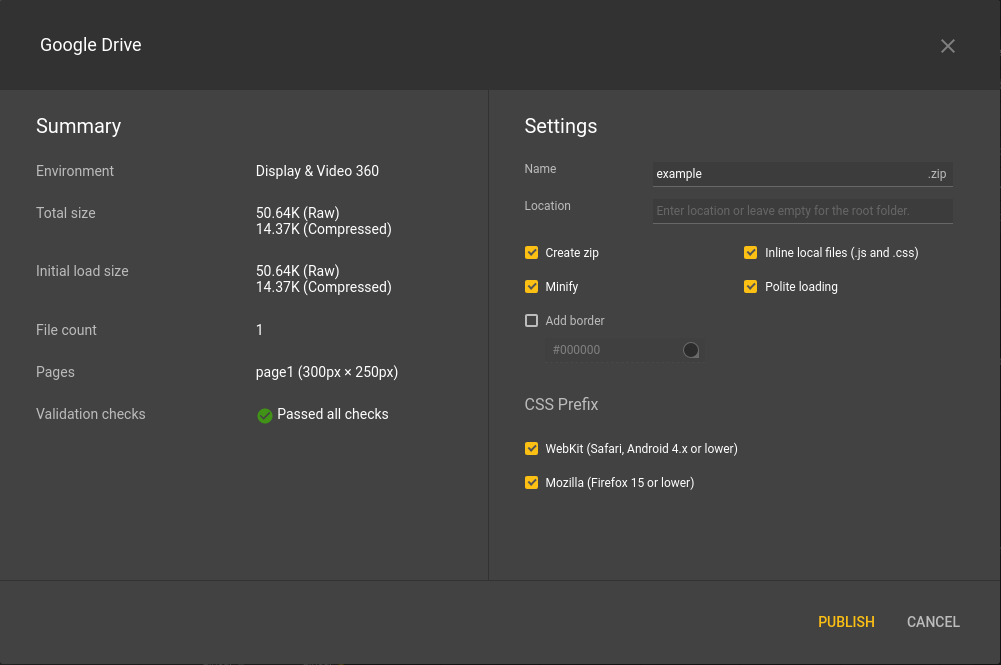The image size is (1001, 665).
Task: Uncheck the Mozilla CSS prefix option
Action: pyautogui.click(x=532, y=483)
